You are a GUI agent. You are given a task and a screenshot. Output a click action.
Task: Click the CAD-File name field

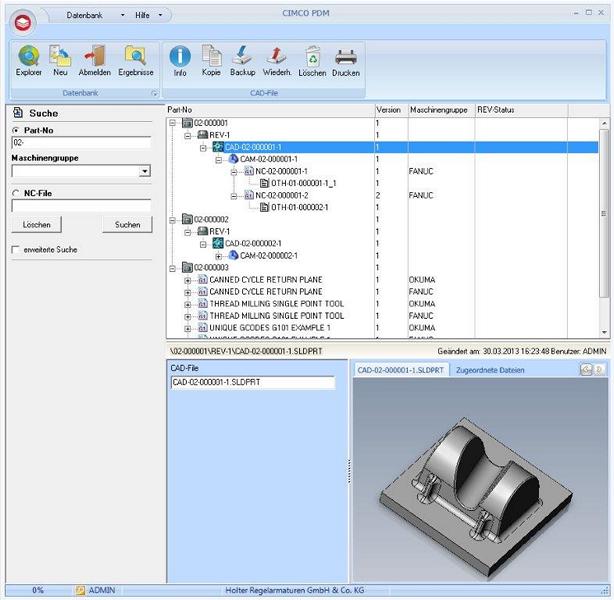[x=253, y=382]
